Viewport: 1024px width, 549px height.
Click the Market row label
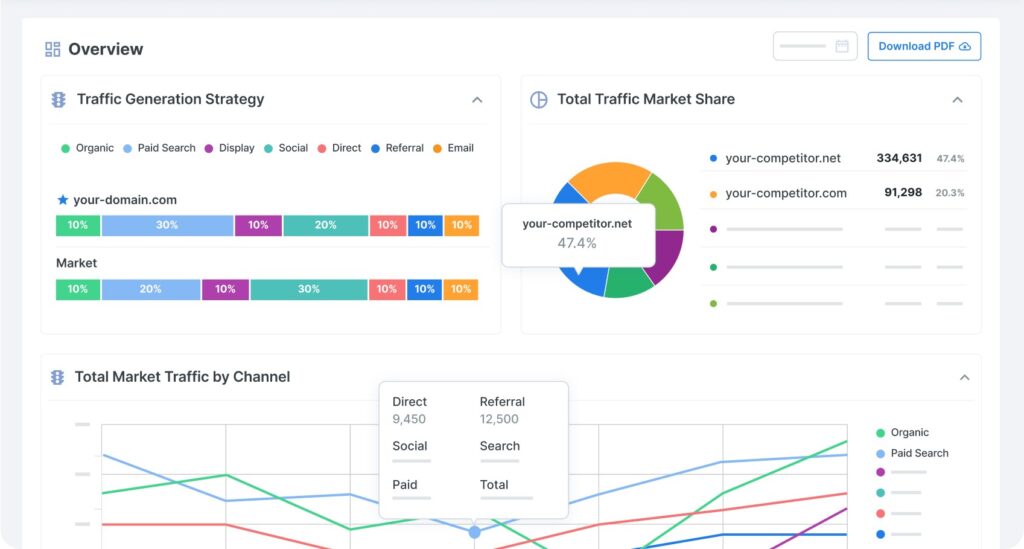click(x=76, y=263)
